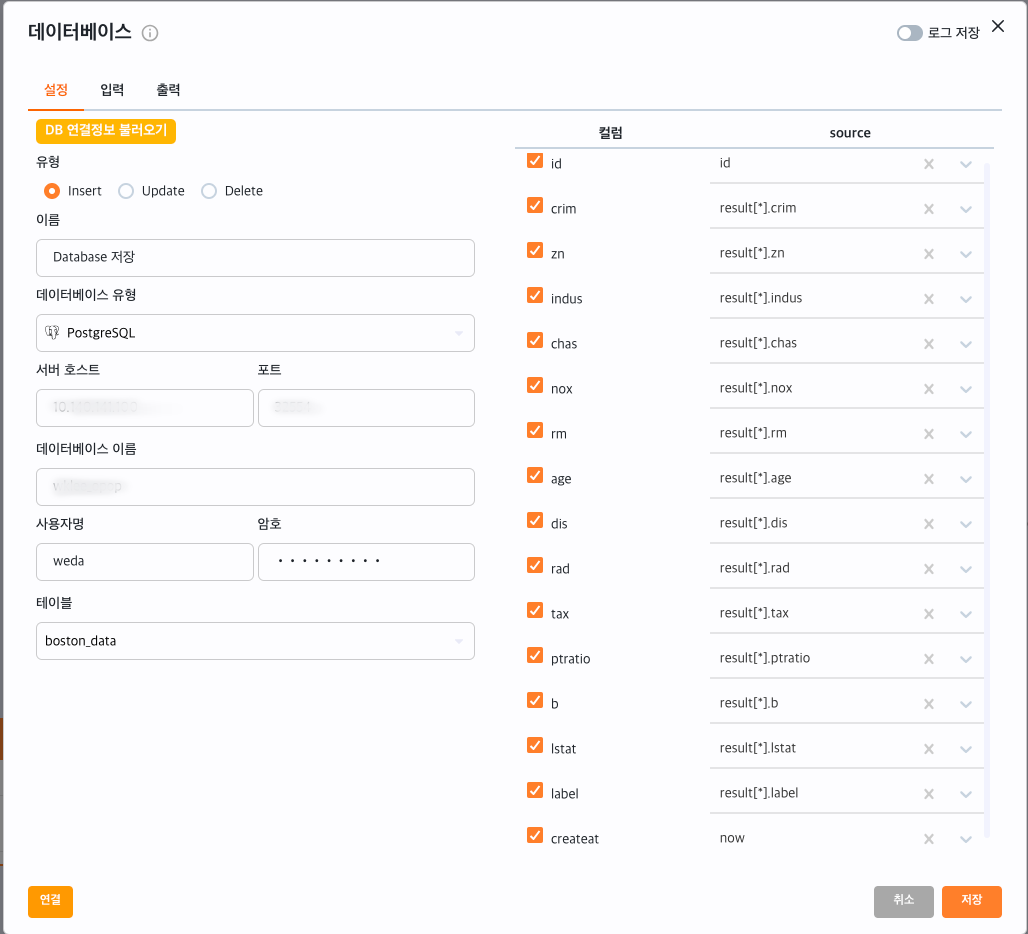This screenshot has width=1028, height=934.
Task: Focus the weda username field
Action: point(145,562)
